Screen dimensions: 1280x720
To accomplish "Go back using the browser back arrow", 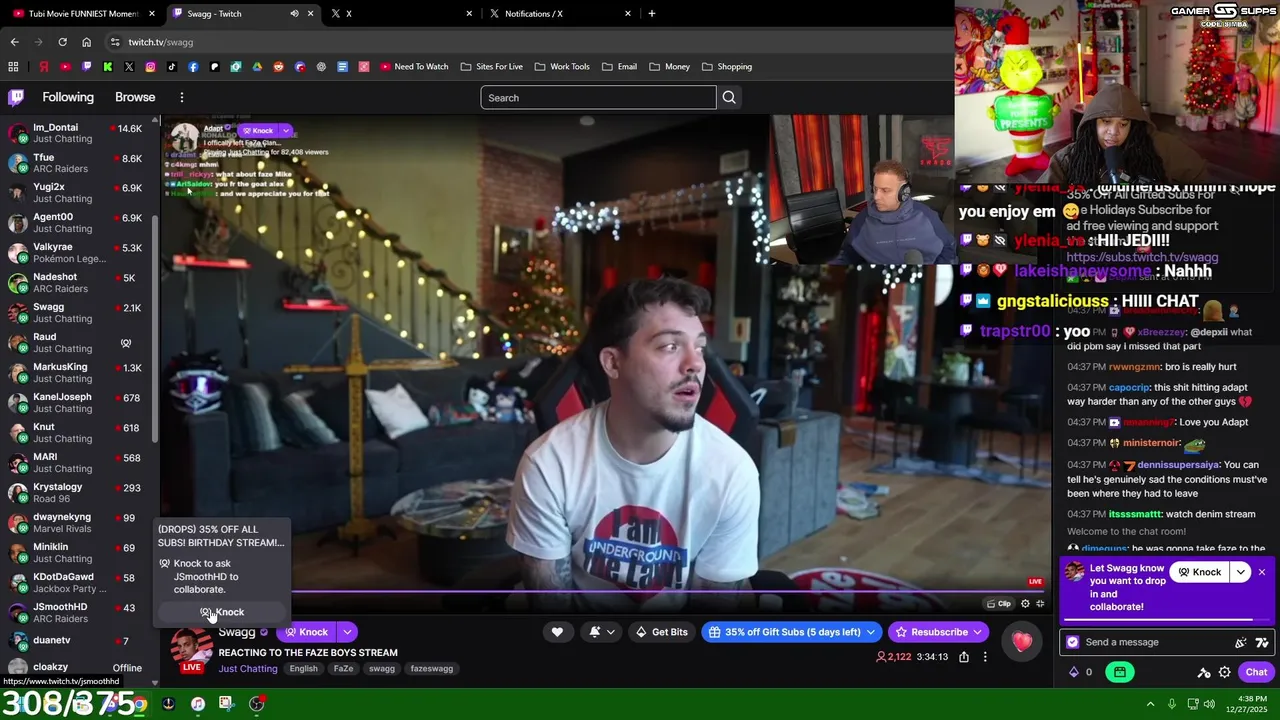I will 14,42.
